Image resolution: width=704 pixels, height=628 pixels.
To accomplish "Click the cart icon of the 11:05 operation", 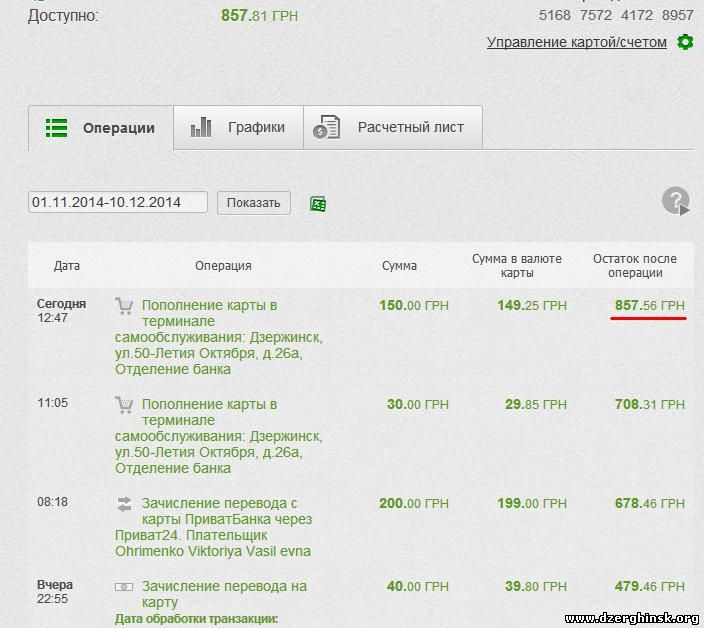I will click(124, 405).
